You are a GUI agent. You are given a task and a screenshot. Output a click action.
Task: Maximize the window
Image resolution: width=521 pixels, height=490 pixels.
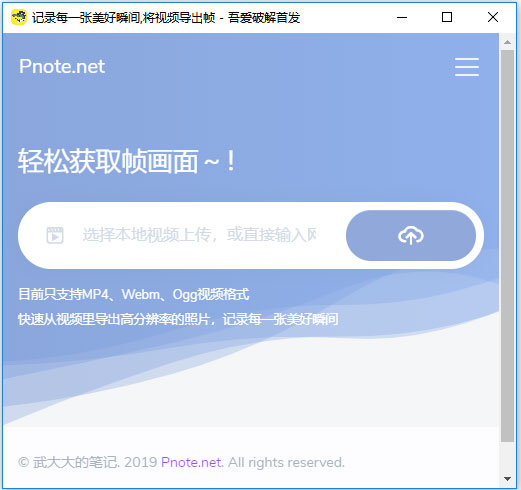pyautogui.click(x=447, y=17)
